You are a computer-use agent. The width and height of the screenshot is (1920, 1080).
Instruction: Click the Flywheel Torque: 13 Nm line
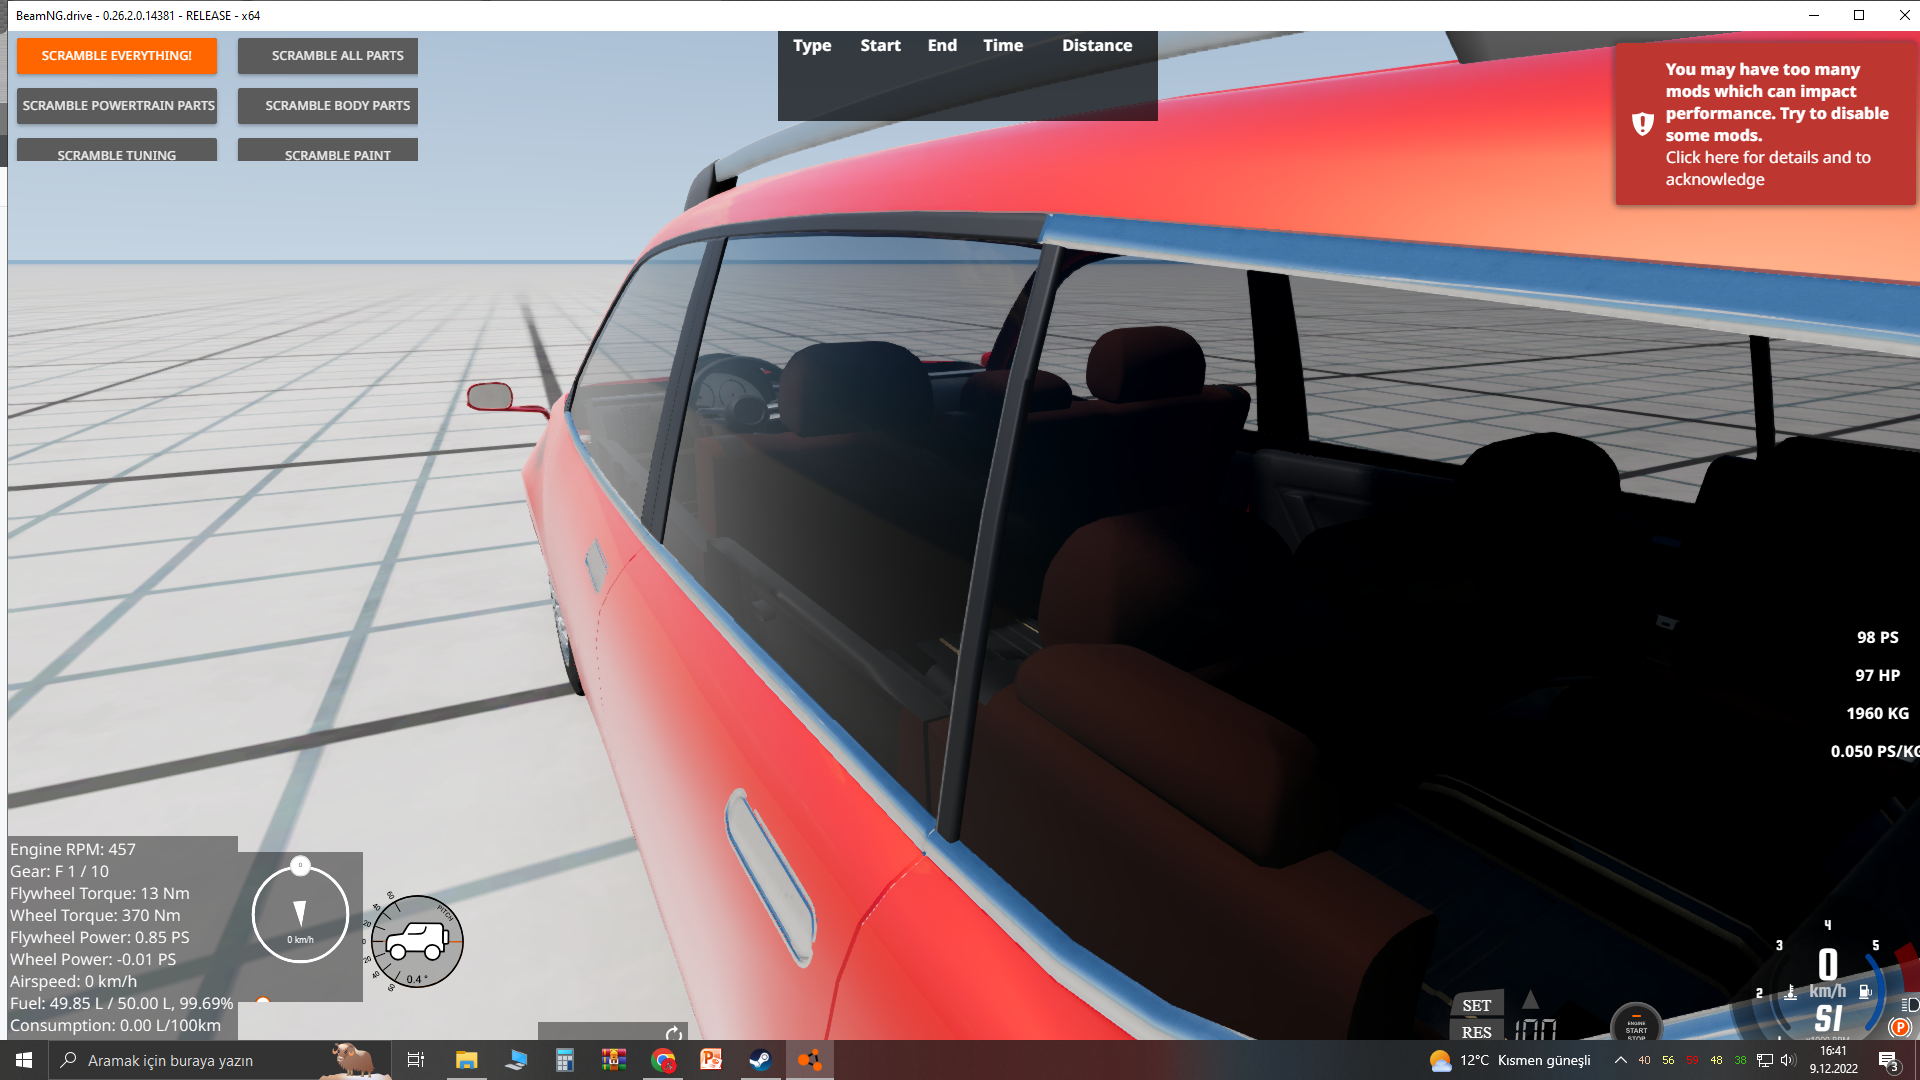[x=100, y=893]
